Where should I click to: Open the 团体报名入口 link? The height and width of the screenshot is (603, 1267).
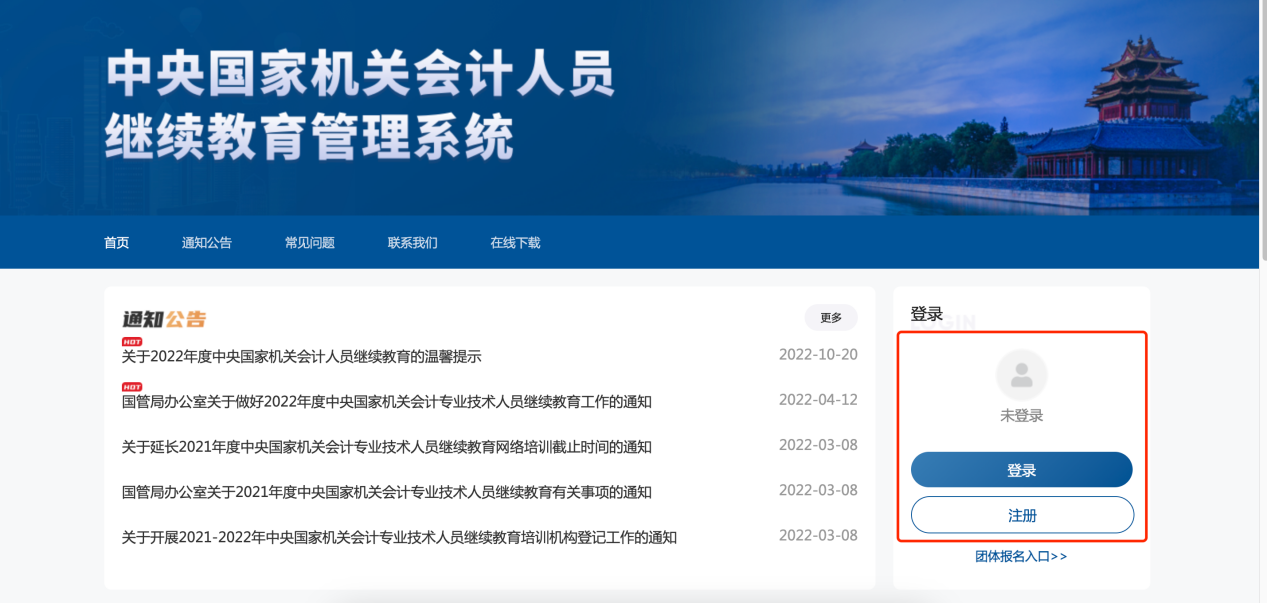[1022, 555]
